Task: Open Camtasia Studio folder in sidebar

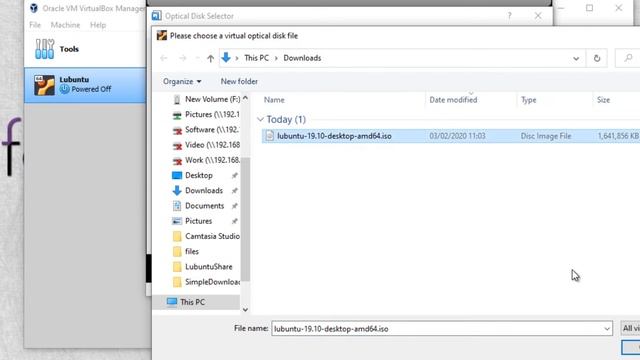Action: click(206, 236)
